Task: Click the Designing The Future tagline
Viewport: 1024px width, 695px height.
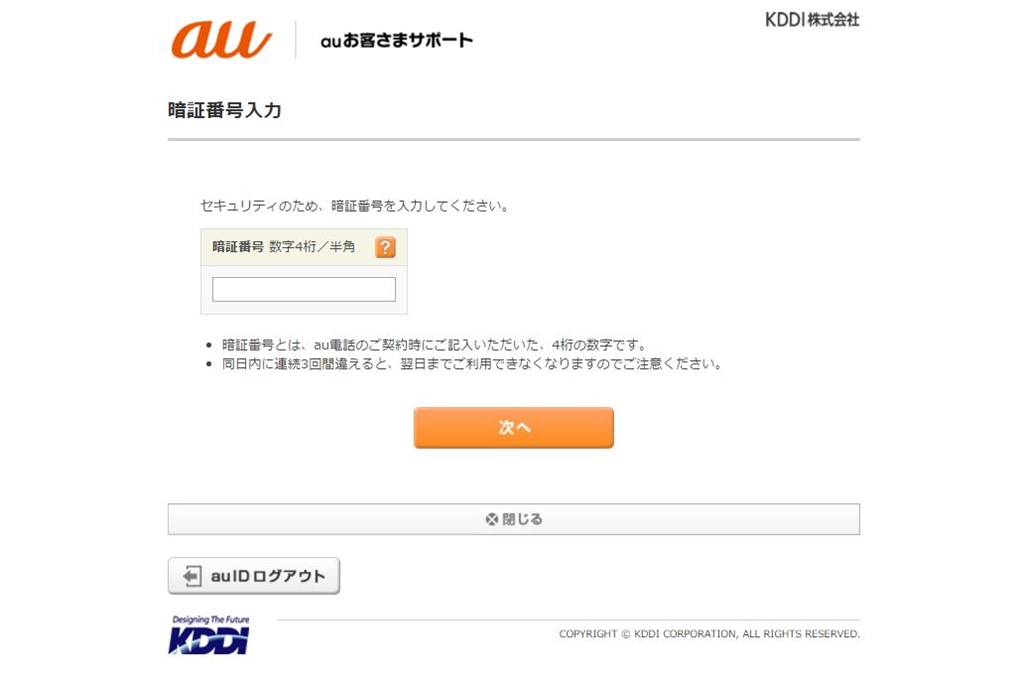Action: pyautogui.click(x=211, y=619)
